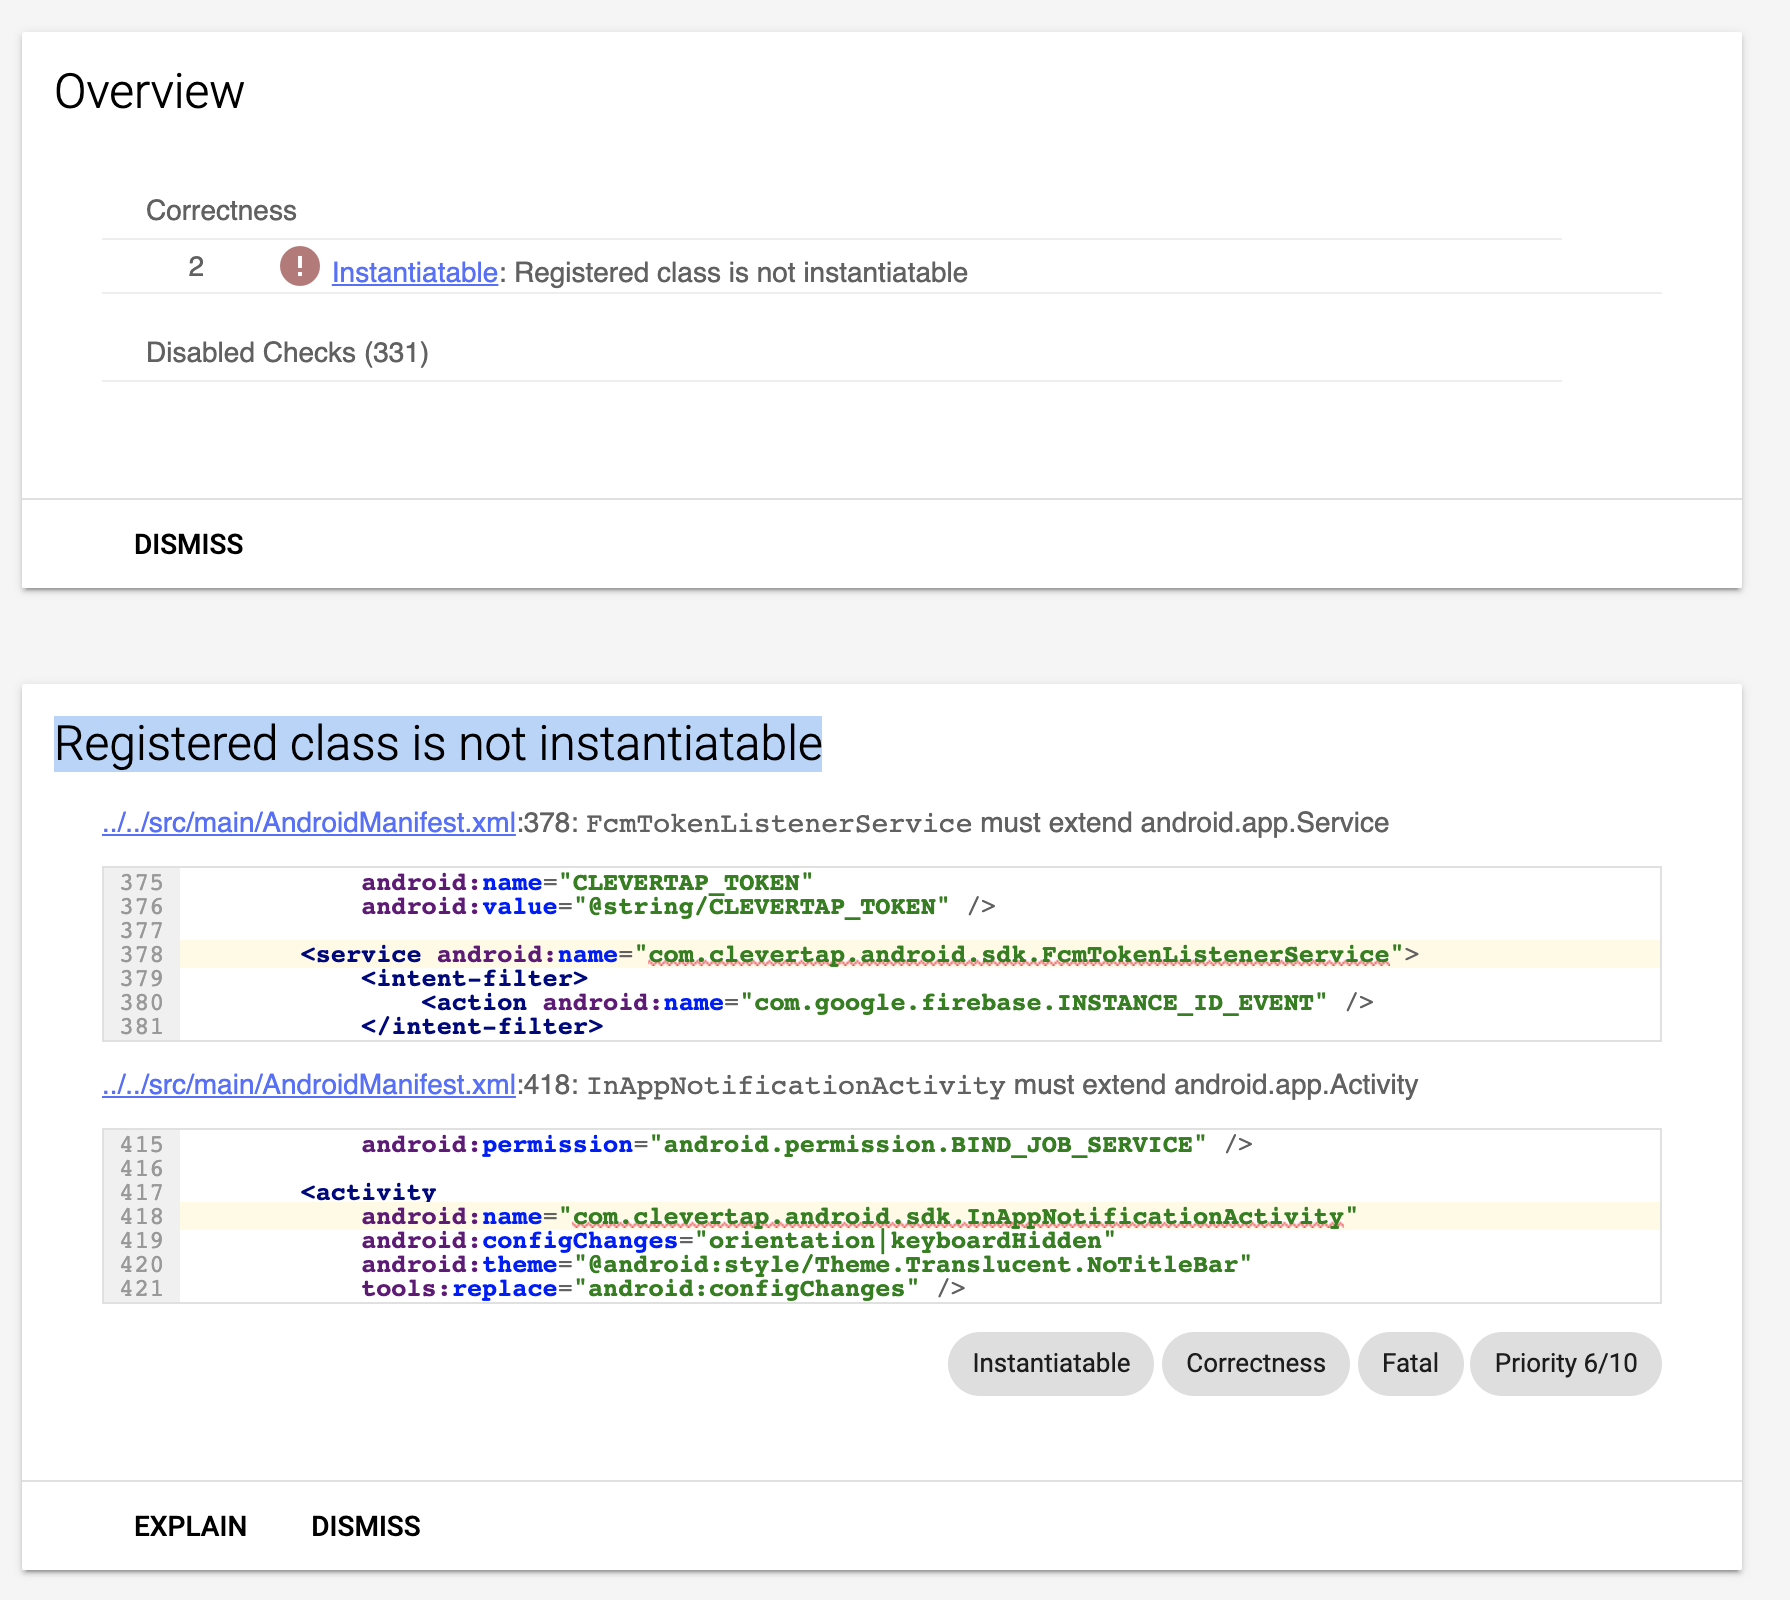Open the Instantiatable issue link
This screenshot has height=1600, width=1790.
point(415,271)
